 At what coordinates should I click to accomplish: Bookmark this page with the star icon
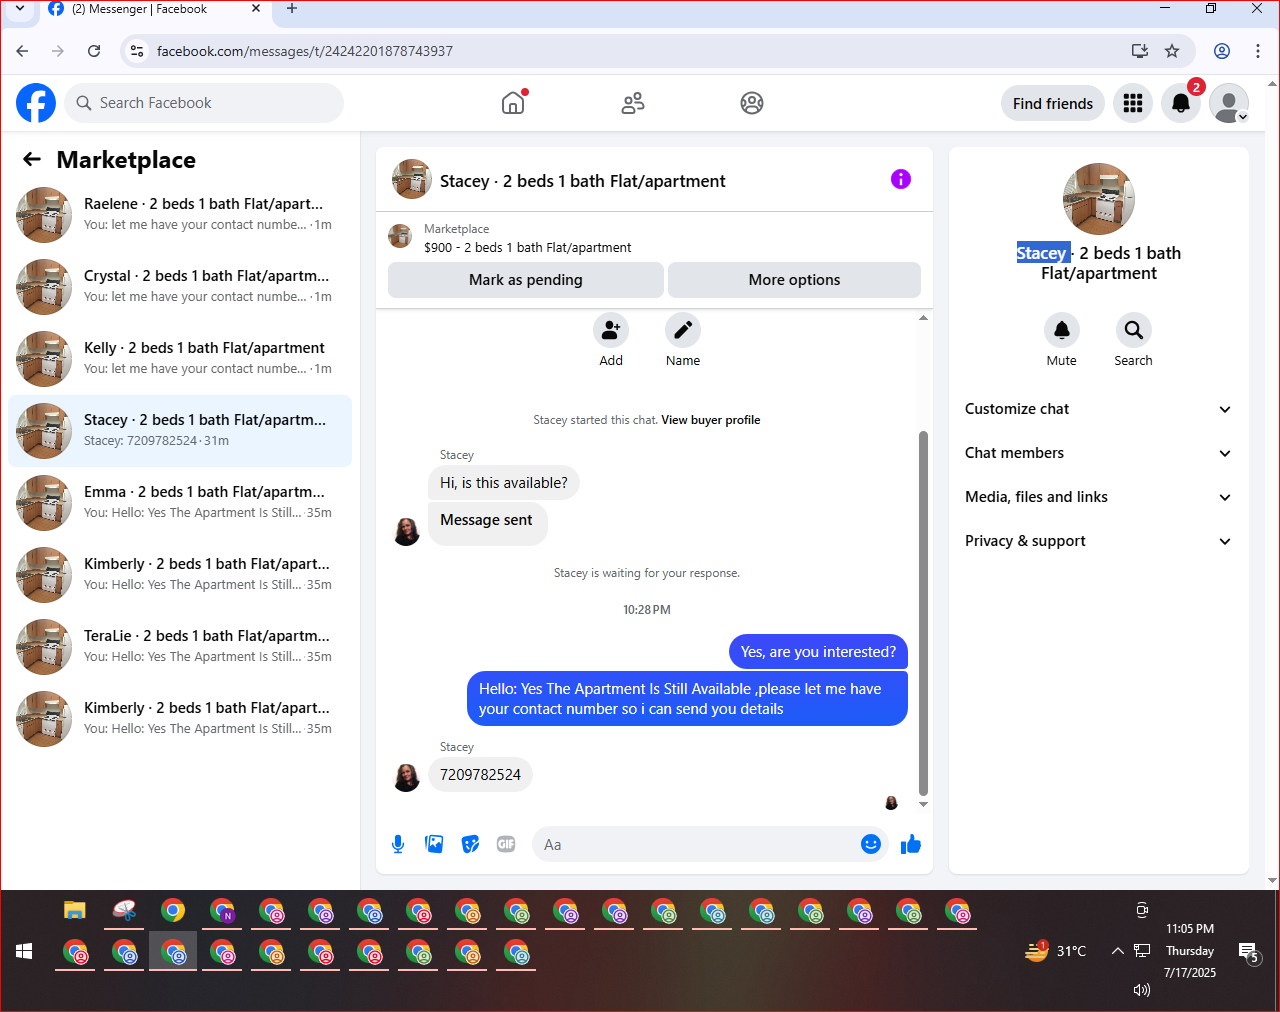click(1172, 51)
